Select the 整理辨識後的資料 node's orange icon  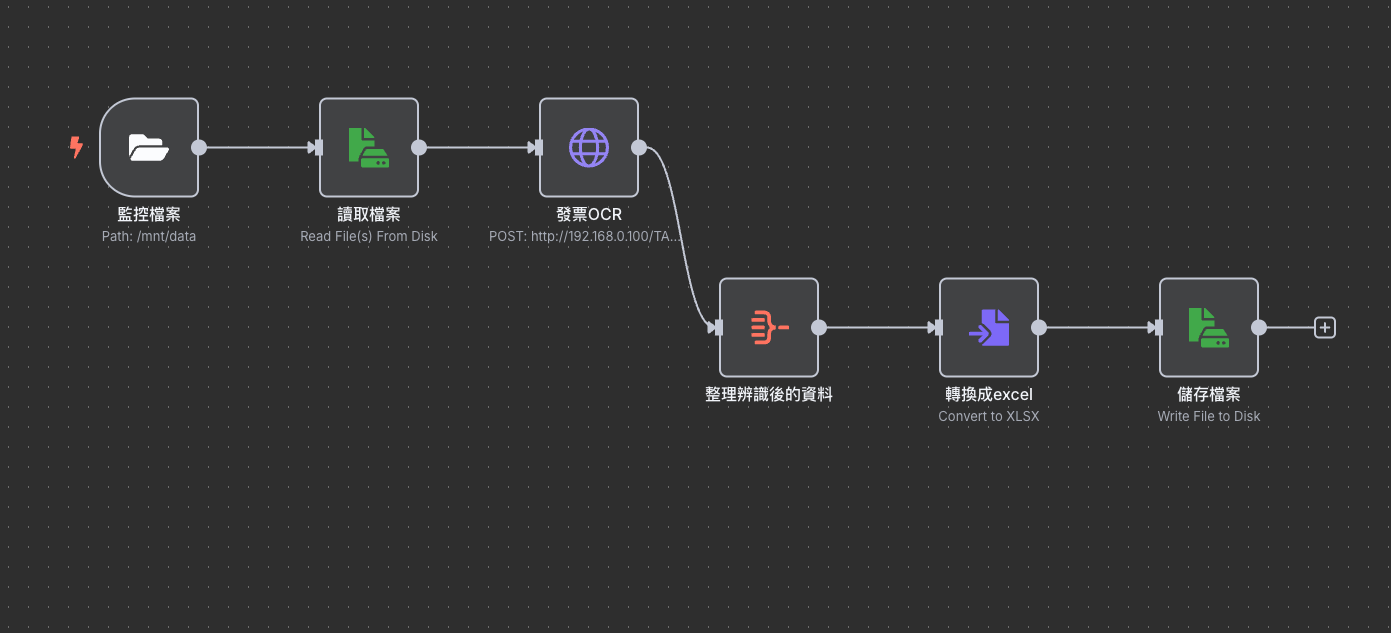point(768,327)
